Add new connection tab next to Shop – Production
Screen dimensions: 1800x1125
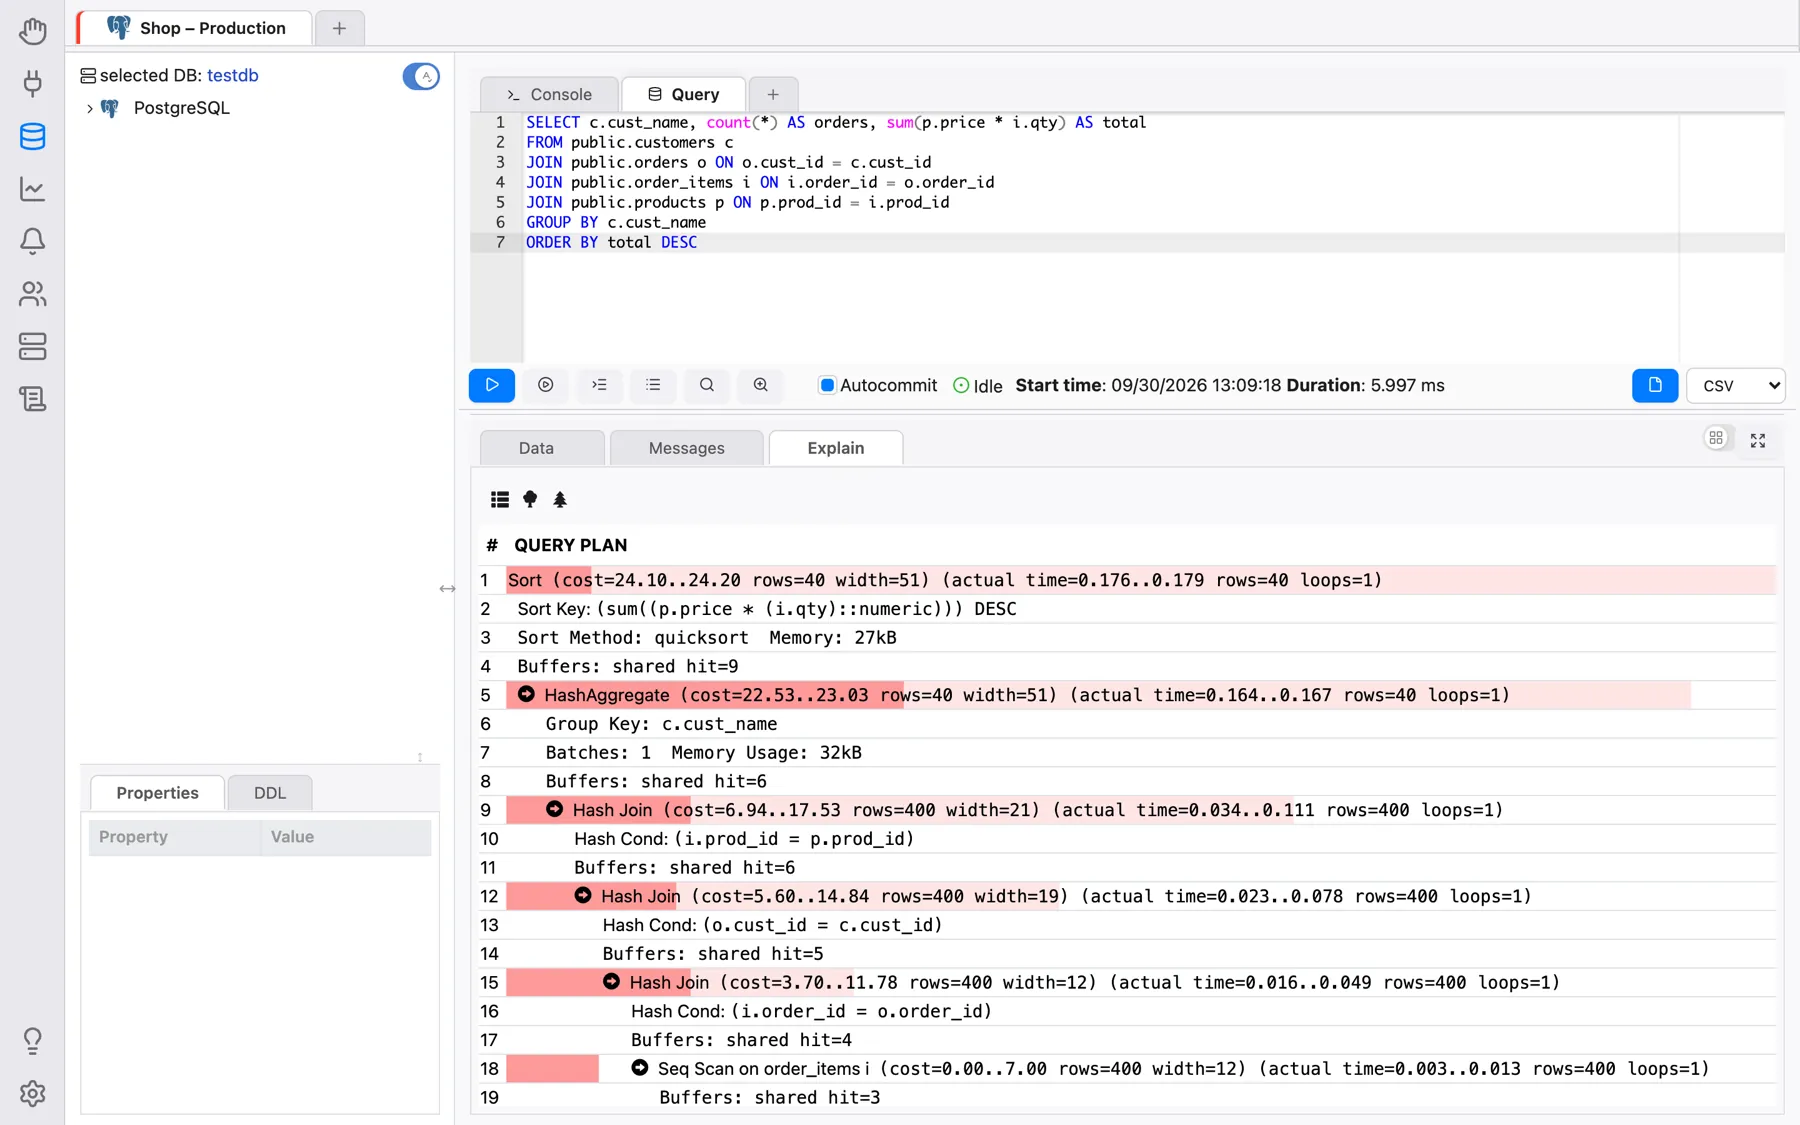[x=339, y=28]
